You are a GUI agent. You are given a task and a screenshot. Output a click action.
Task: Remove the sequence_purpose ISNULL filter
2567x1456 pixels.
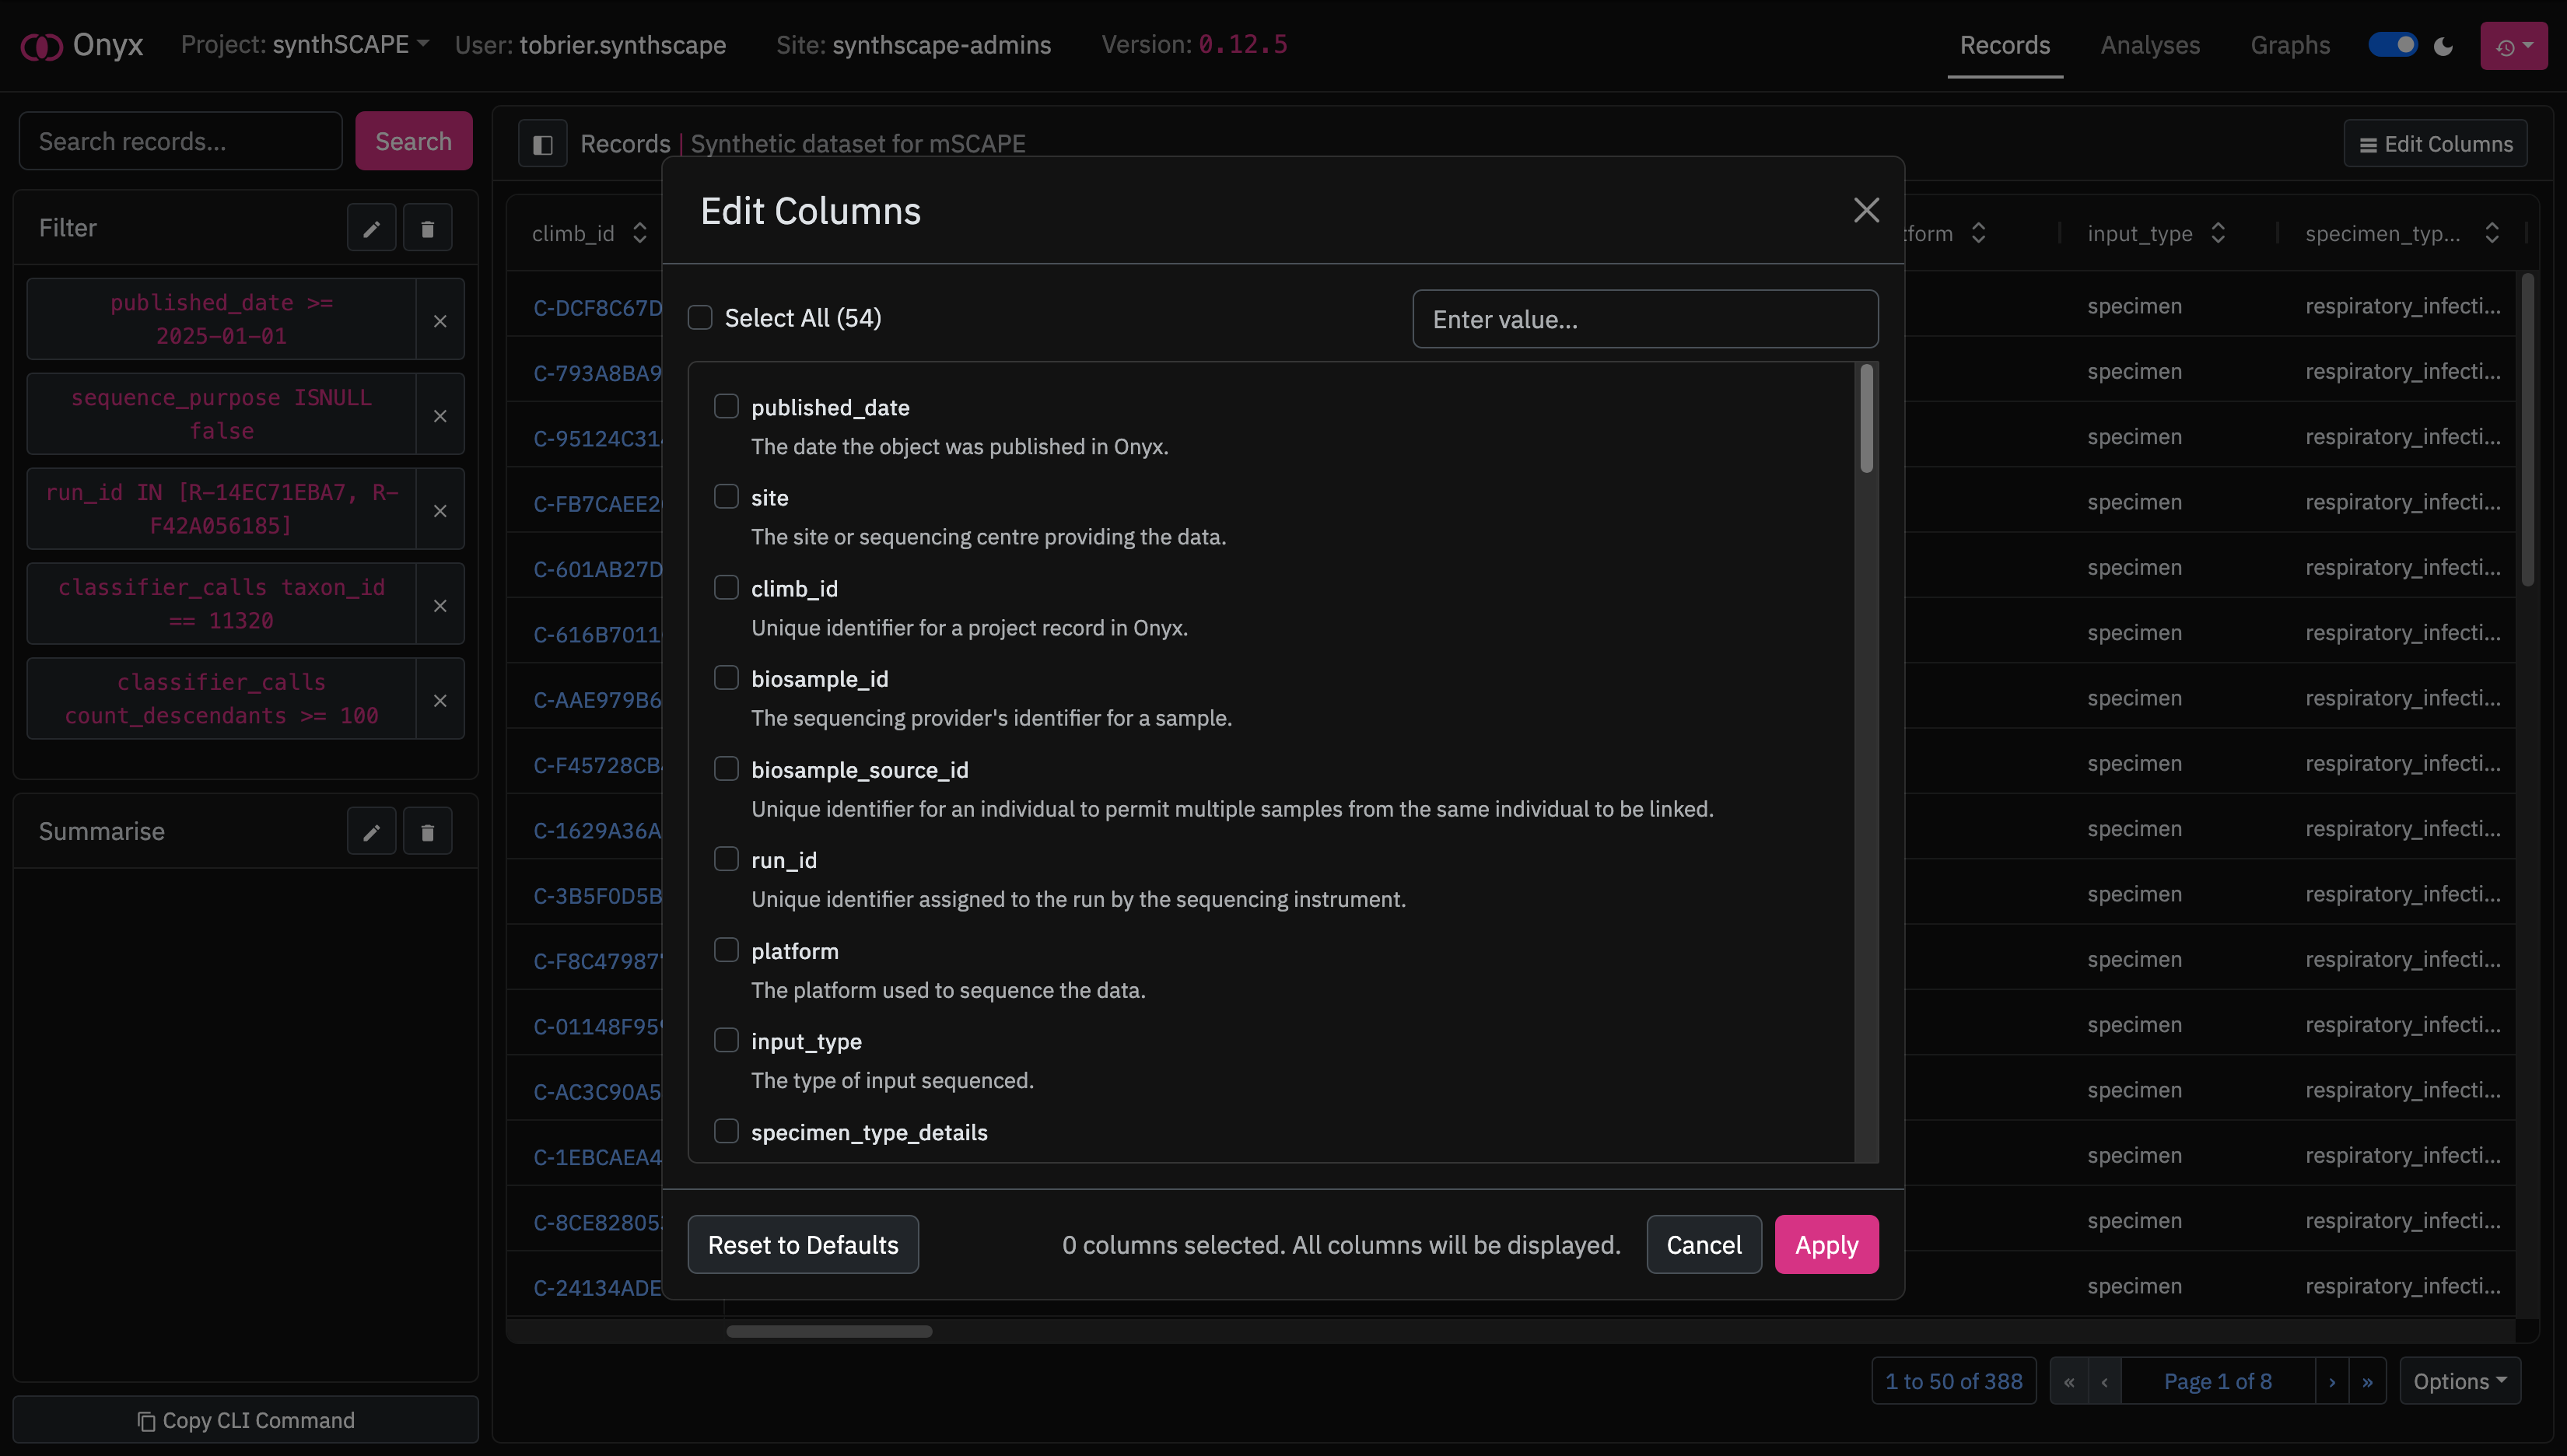(x=440, y=415)
